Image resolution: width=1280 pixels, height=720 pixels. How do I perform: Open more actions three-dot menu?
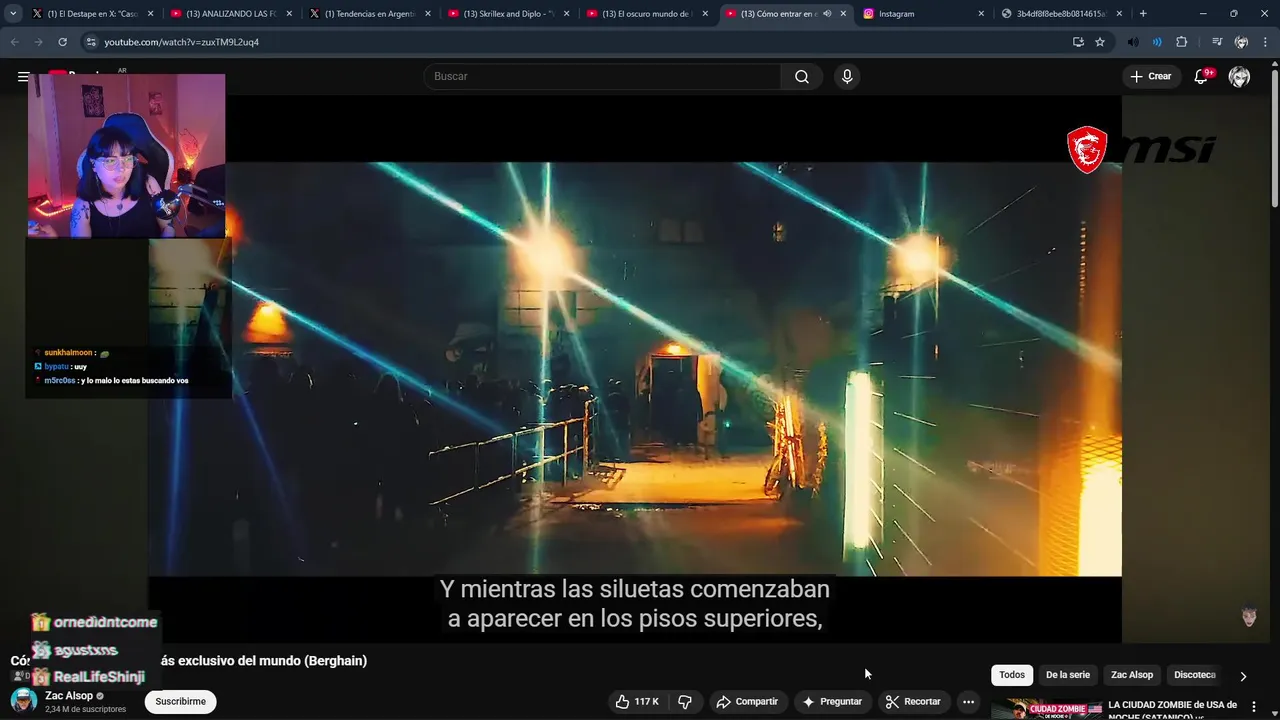[968, 702]
